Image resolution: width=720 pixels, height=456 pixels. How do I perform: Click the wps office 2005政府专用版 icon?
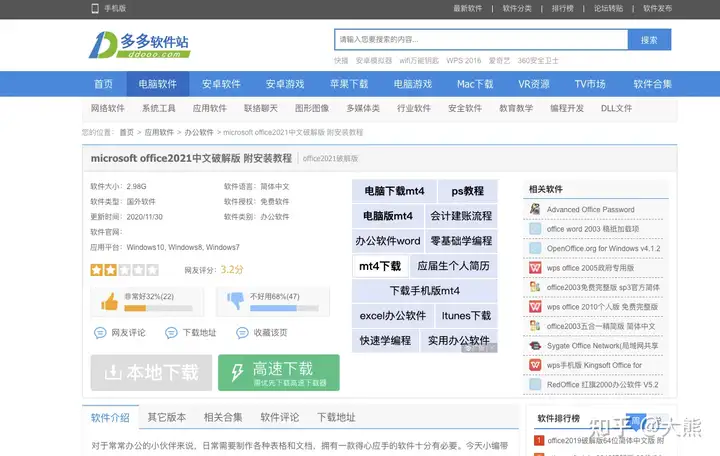coord(535,268)
